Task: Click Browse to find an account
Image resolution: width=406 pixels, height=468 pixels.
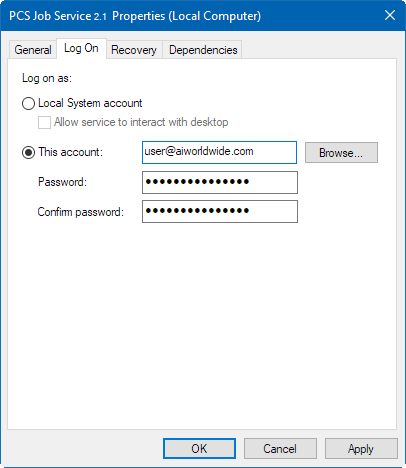Action: point(341,153)
